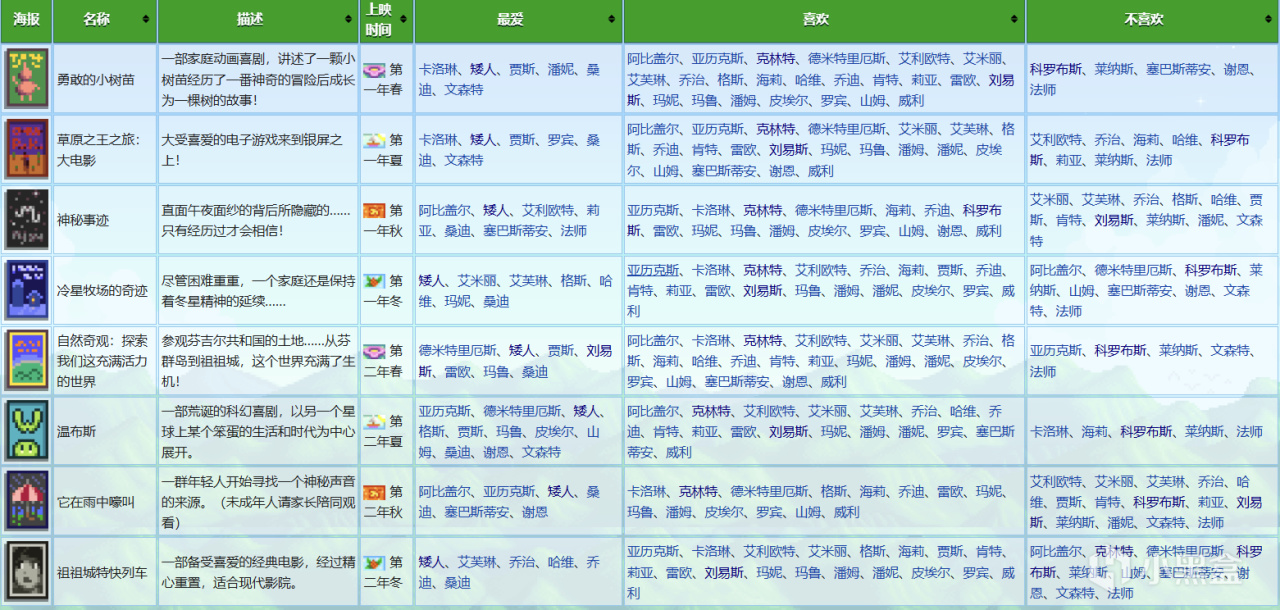Open the 祖祖城特快列车 movie poster
The height and width of the screenshot is (610, 1280).
tap(26, 571)
